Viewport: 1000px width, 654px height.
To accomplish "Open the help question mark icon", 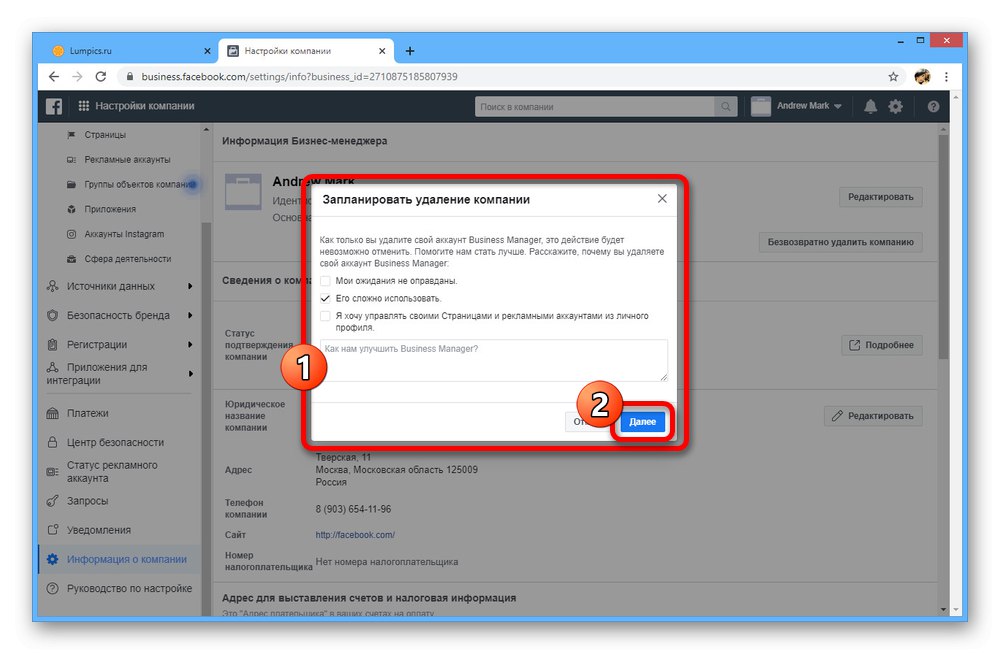I will pyautogui.click(x=933, y=107).
